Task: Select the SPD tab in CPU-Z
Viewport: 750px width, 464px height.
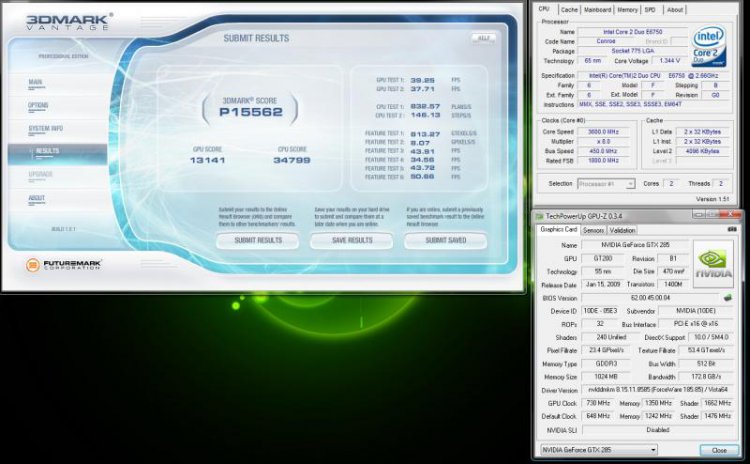Action: [x=650, y=10]
